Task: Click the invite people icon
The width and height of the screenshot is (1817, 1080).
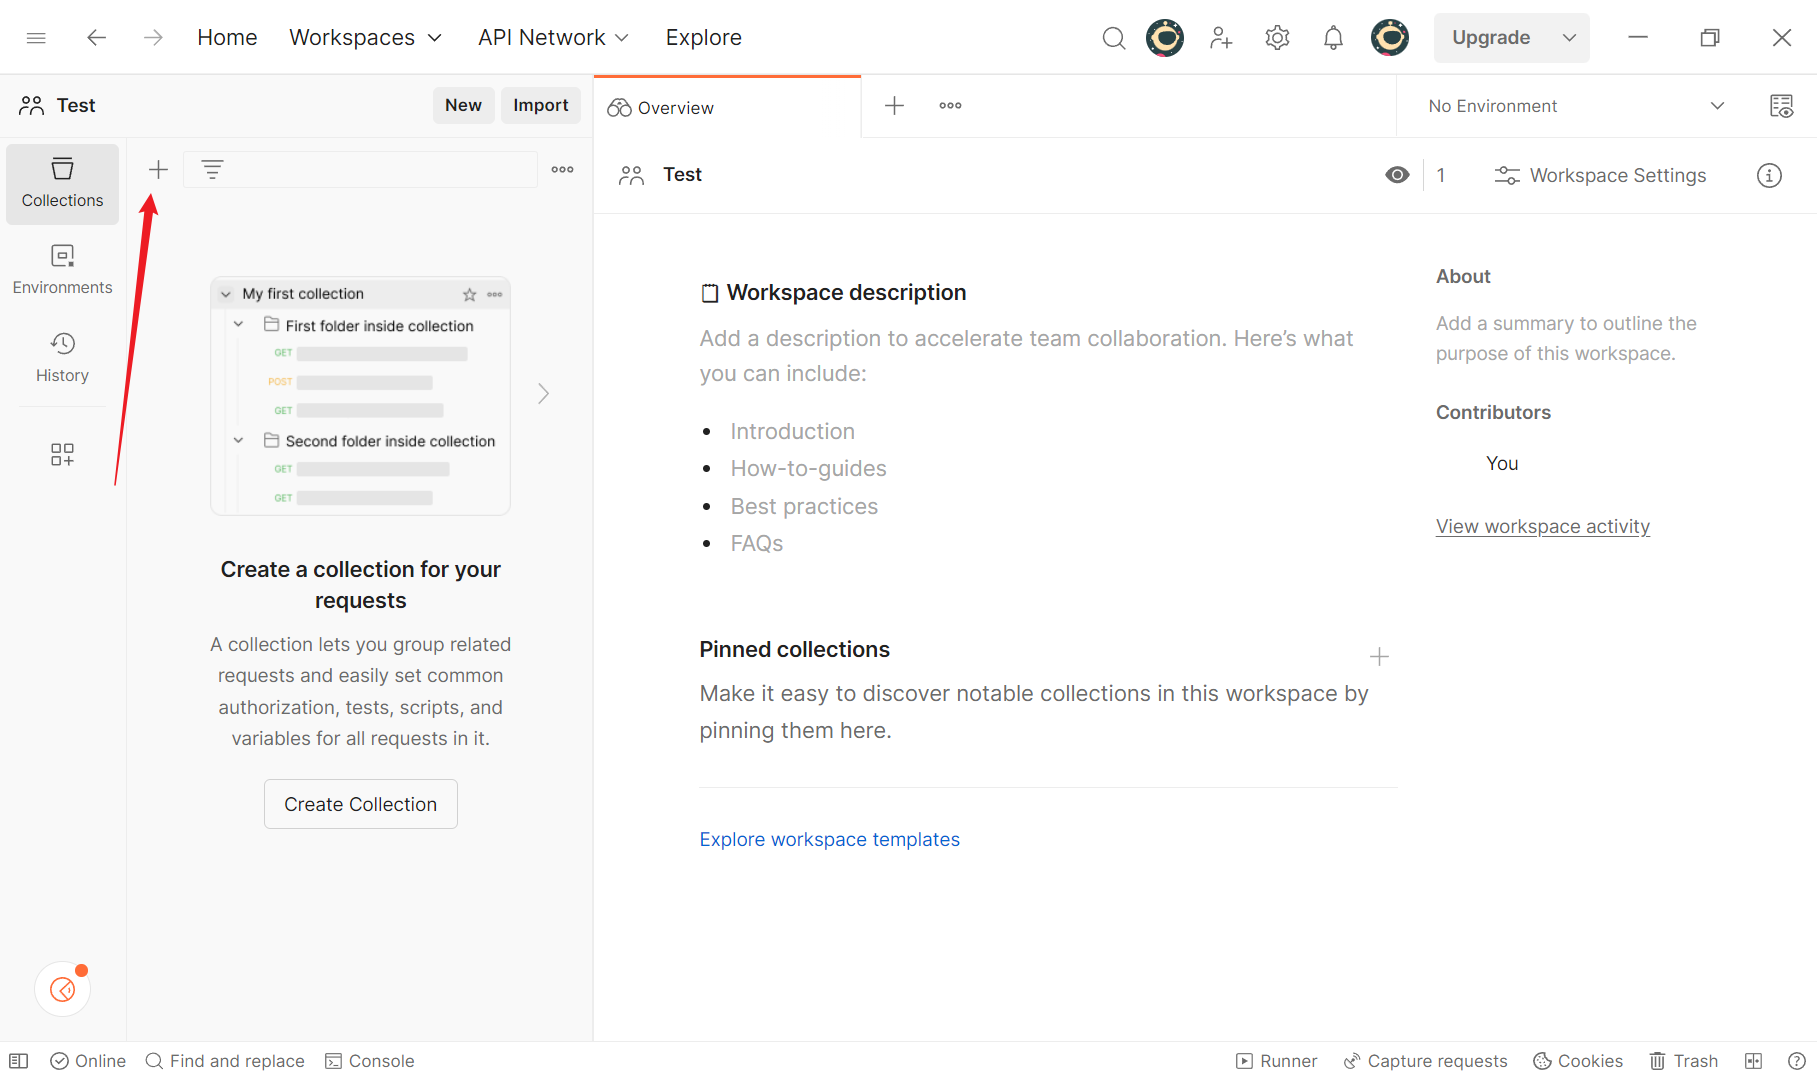Action: pos(1220,38)
